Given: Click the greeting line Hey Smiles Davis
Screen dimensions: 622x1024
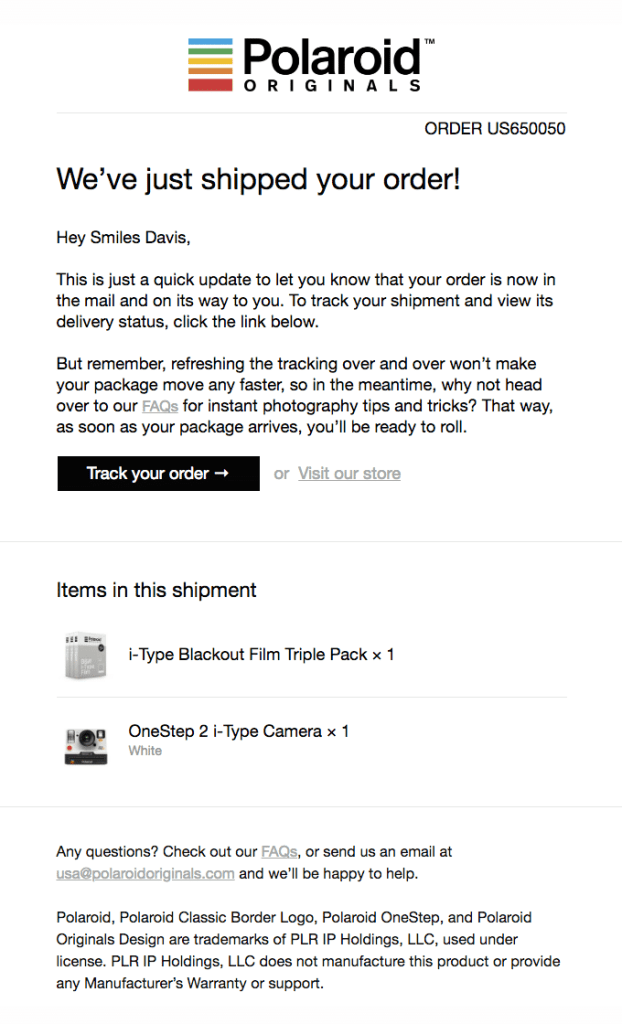Looking at the screenshot, I should tap(123, 237).
